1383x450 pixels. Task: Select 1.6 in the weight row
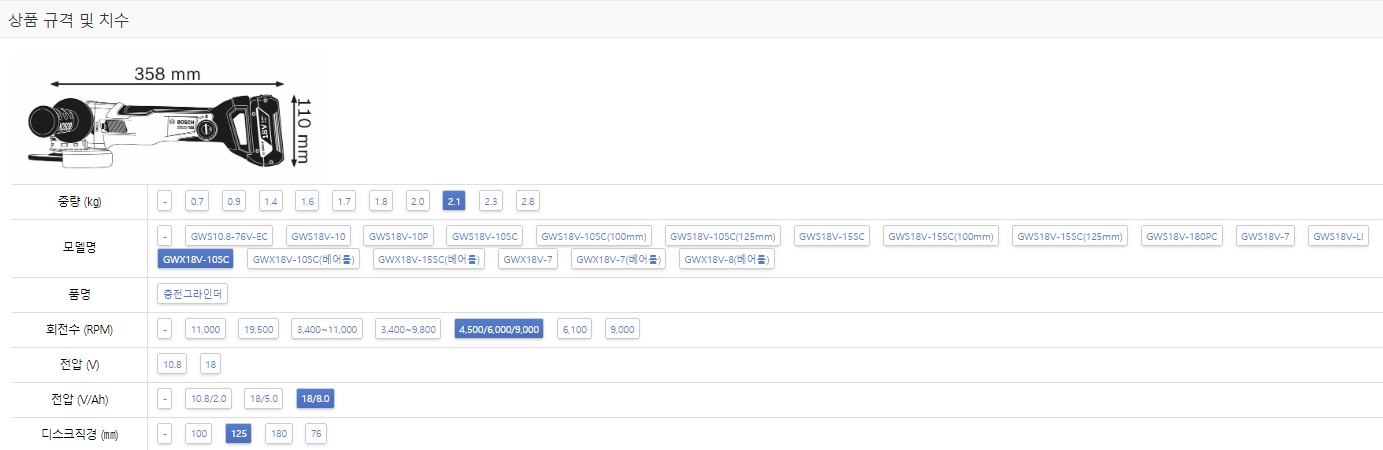[x=308, y=201]
